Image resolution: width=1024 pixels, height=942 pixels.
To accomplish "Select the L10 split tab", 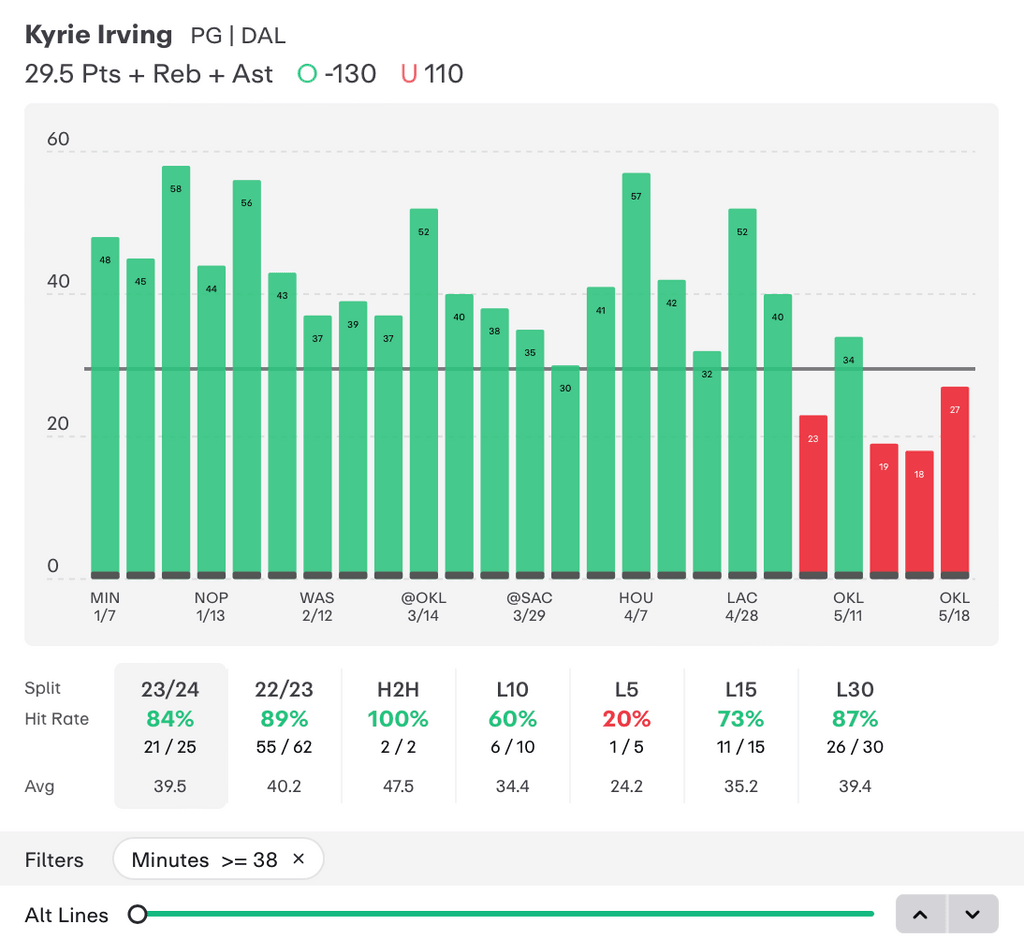I will (513, 736).
